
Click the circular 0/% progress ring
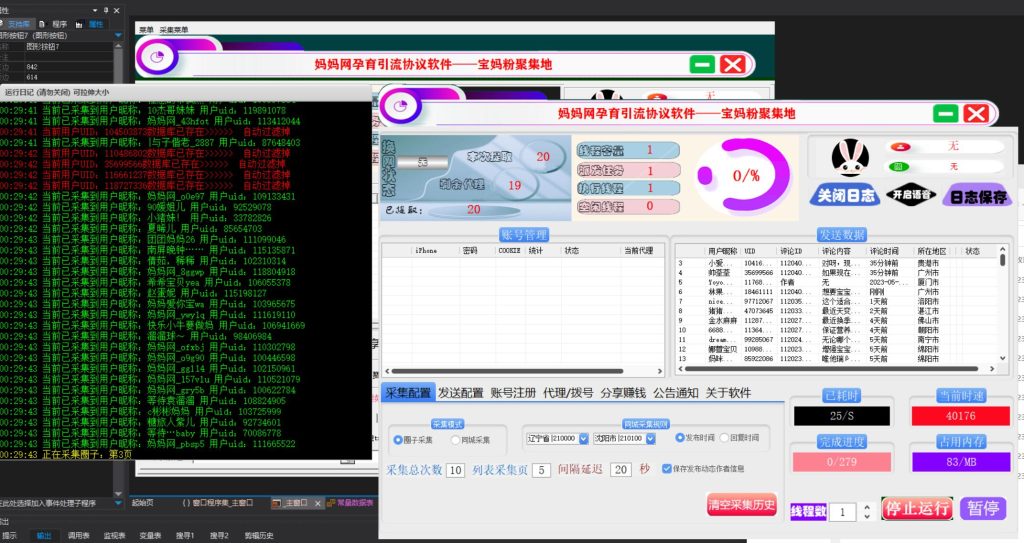[x=746, y=174]
